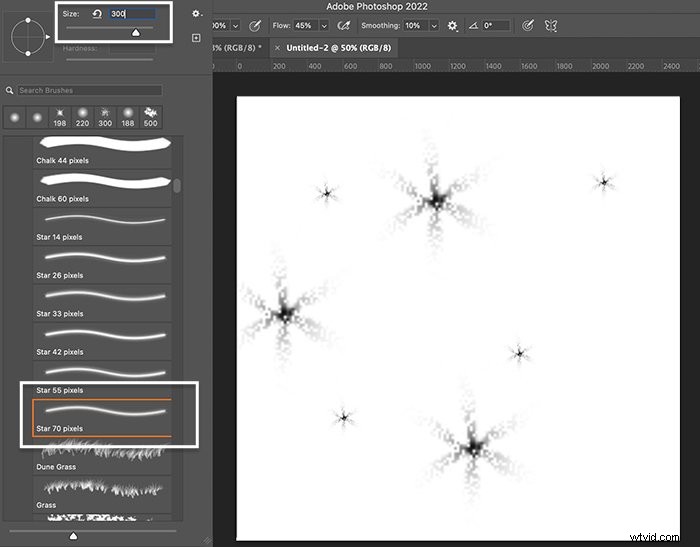Select recent brush labeled 500

click(151, 117)
